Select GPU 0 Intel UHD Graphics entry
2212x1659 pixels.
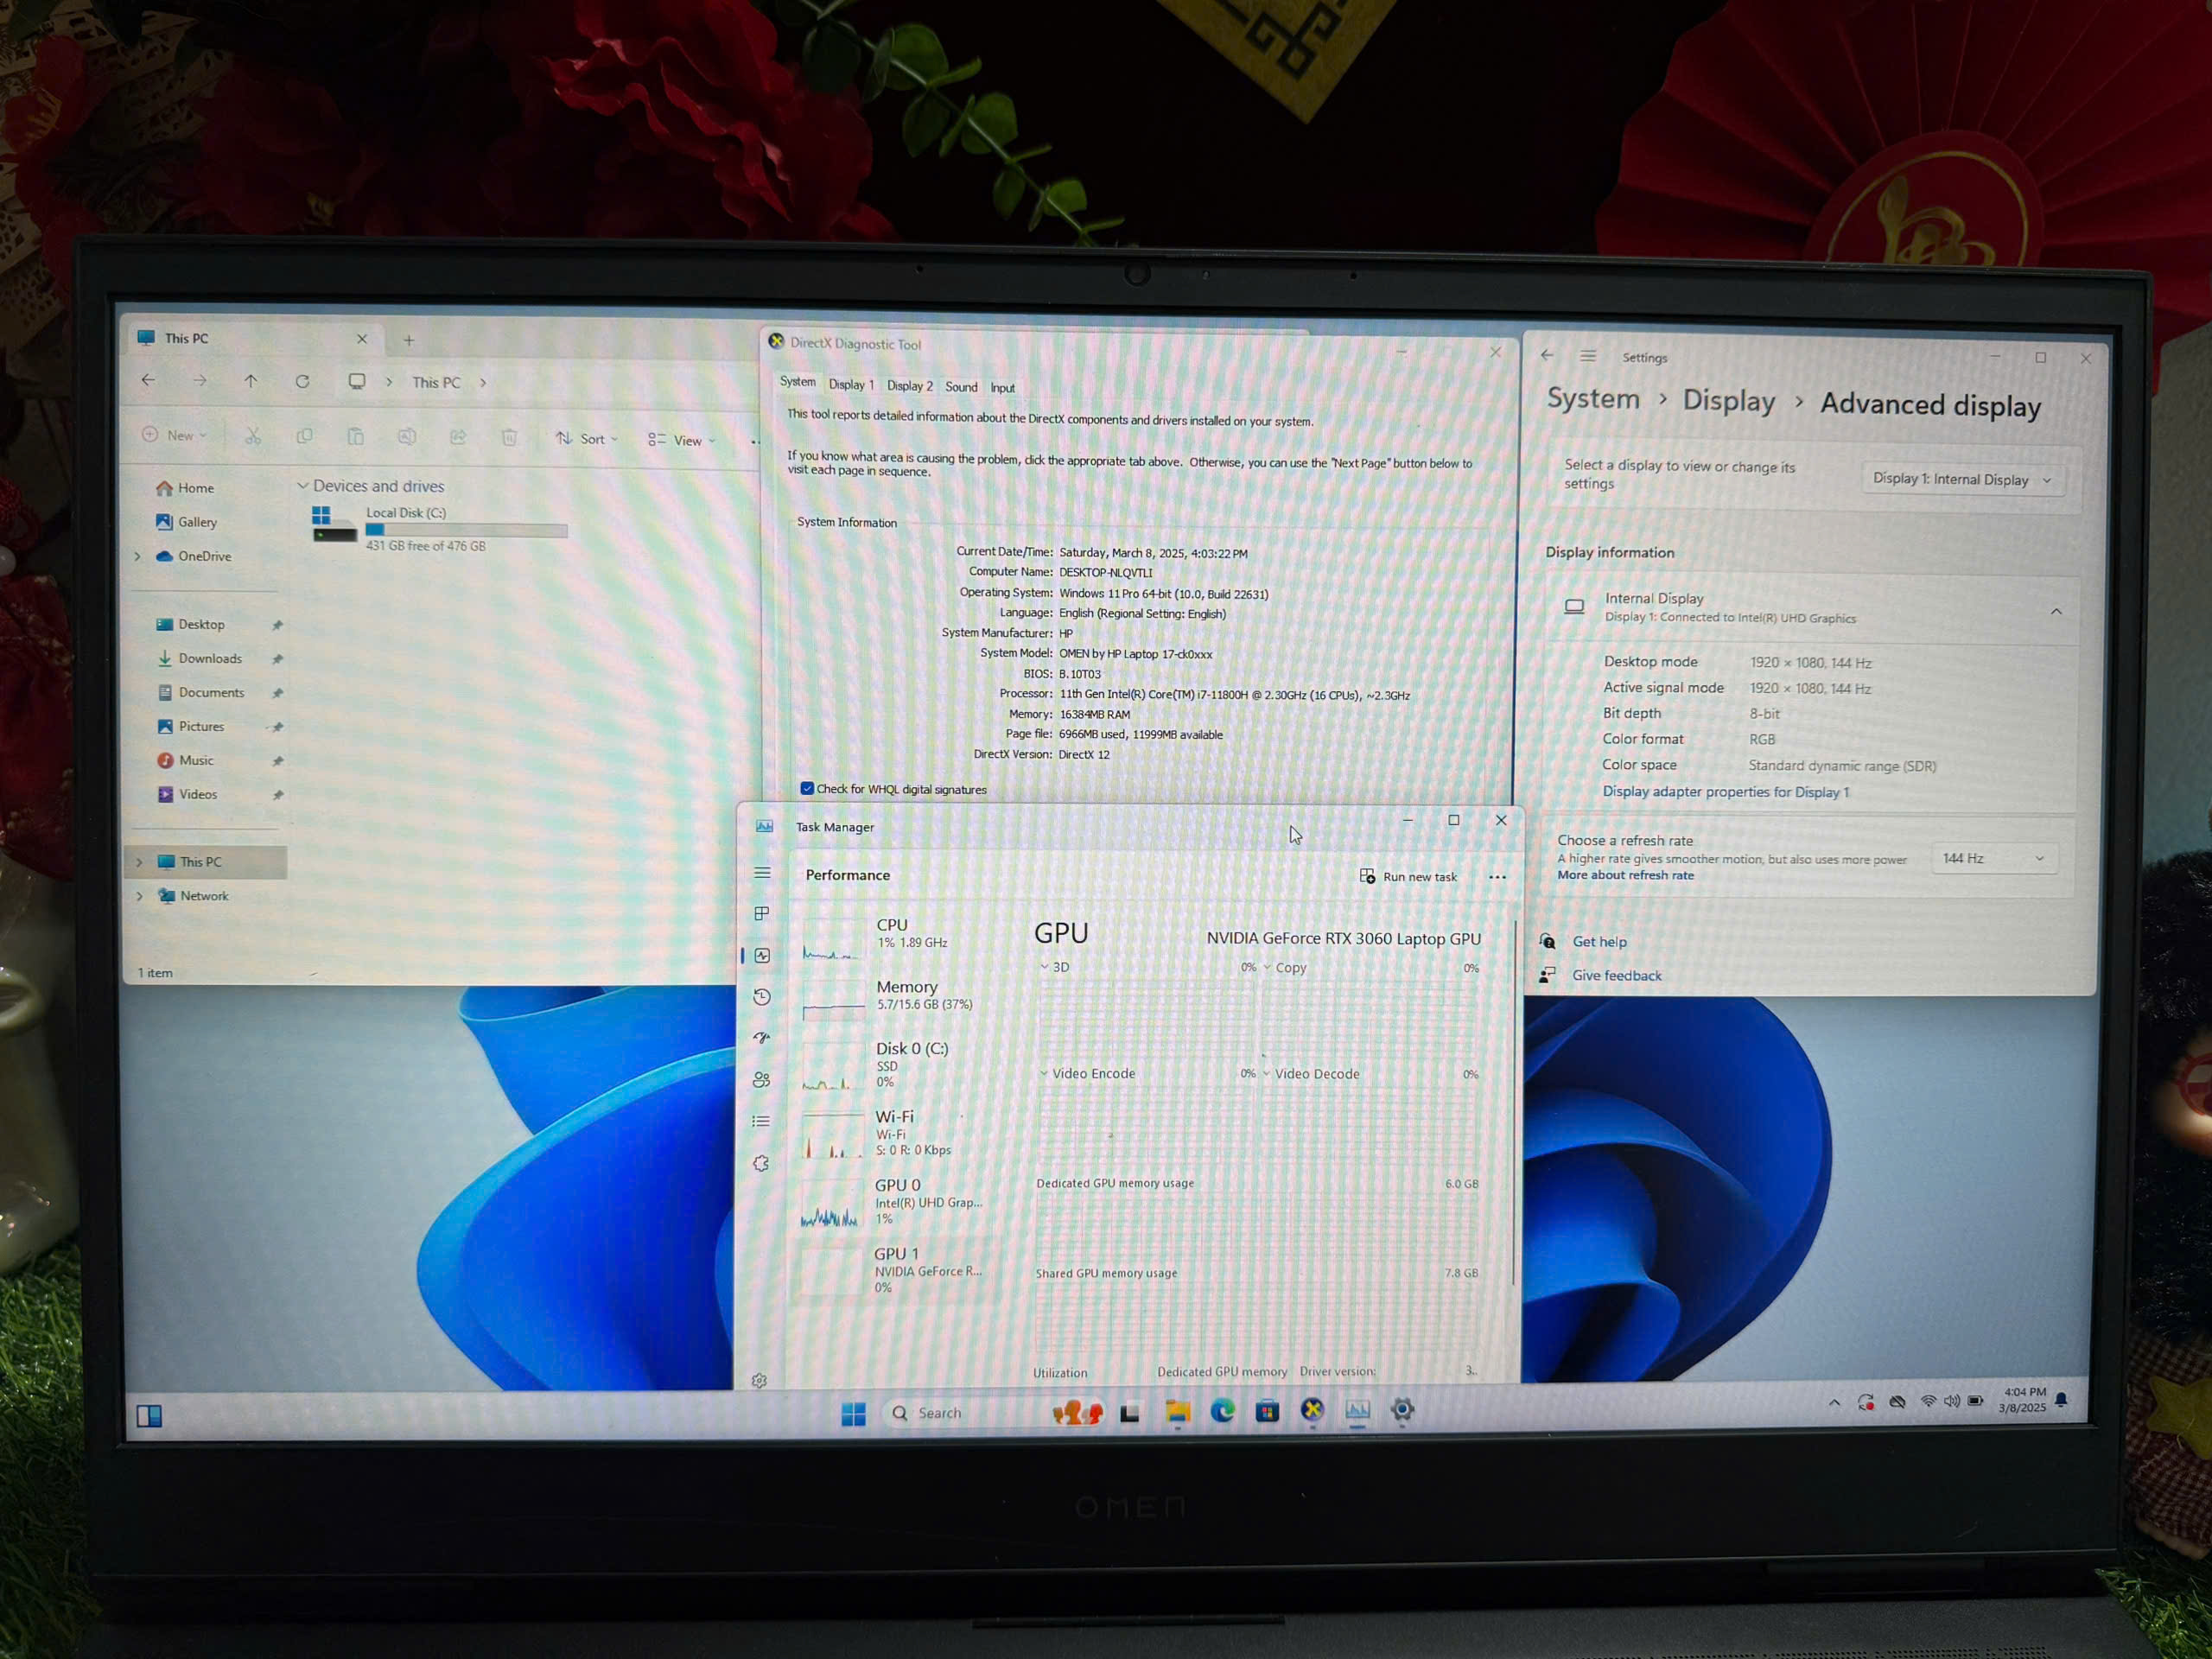[x=896, y=1201]
